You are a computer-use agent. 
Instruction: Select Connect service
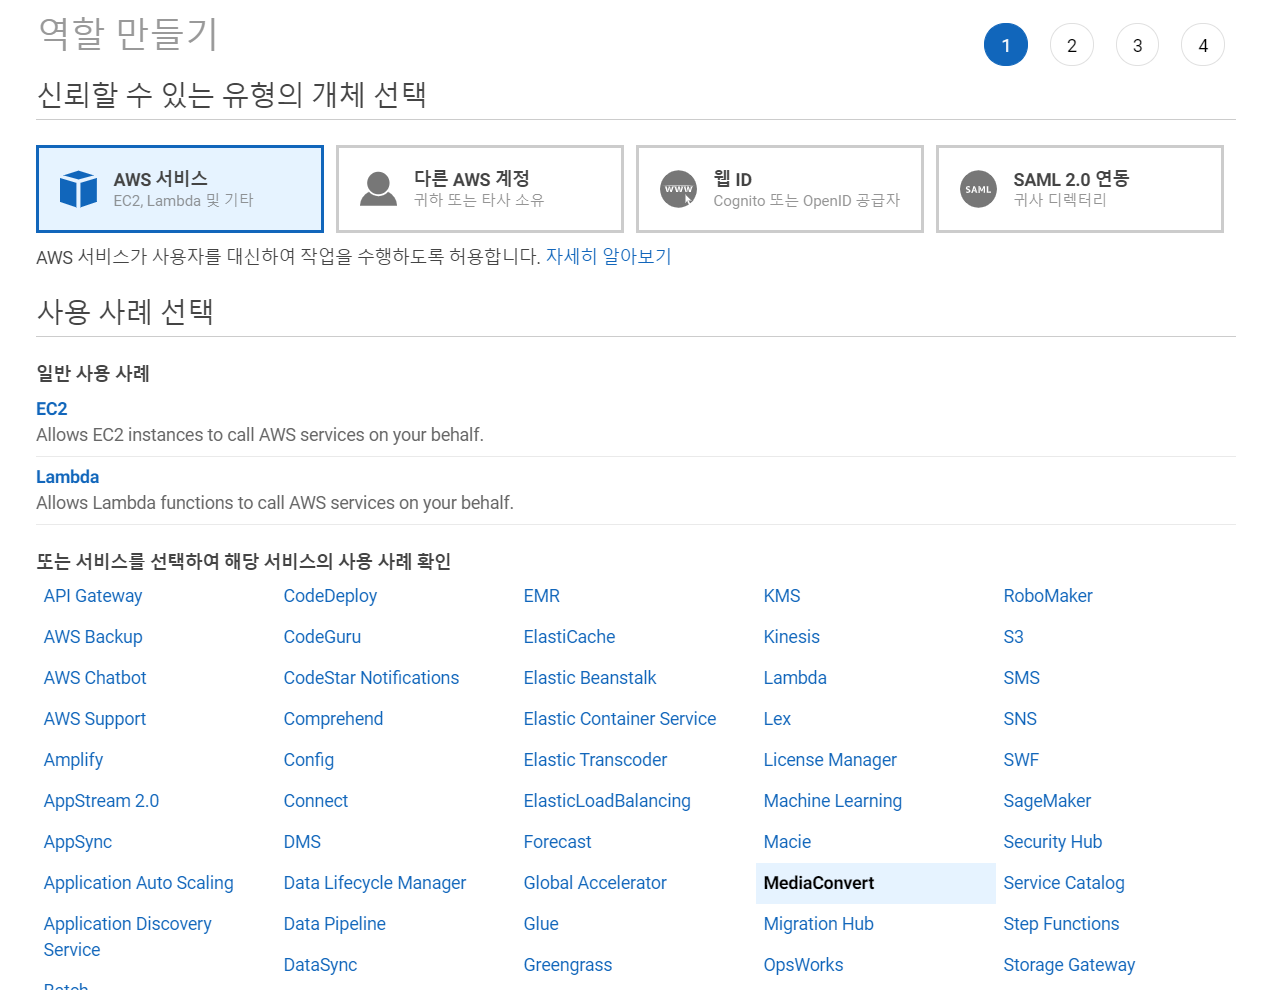click(316, 801)
